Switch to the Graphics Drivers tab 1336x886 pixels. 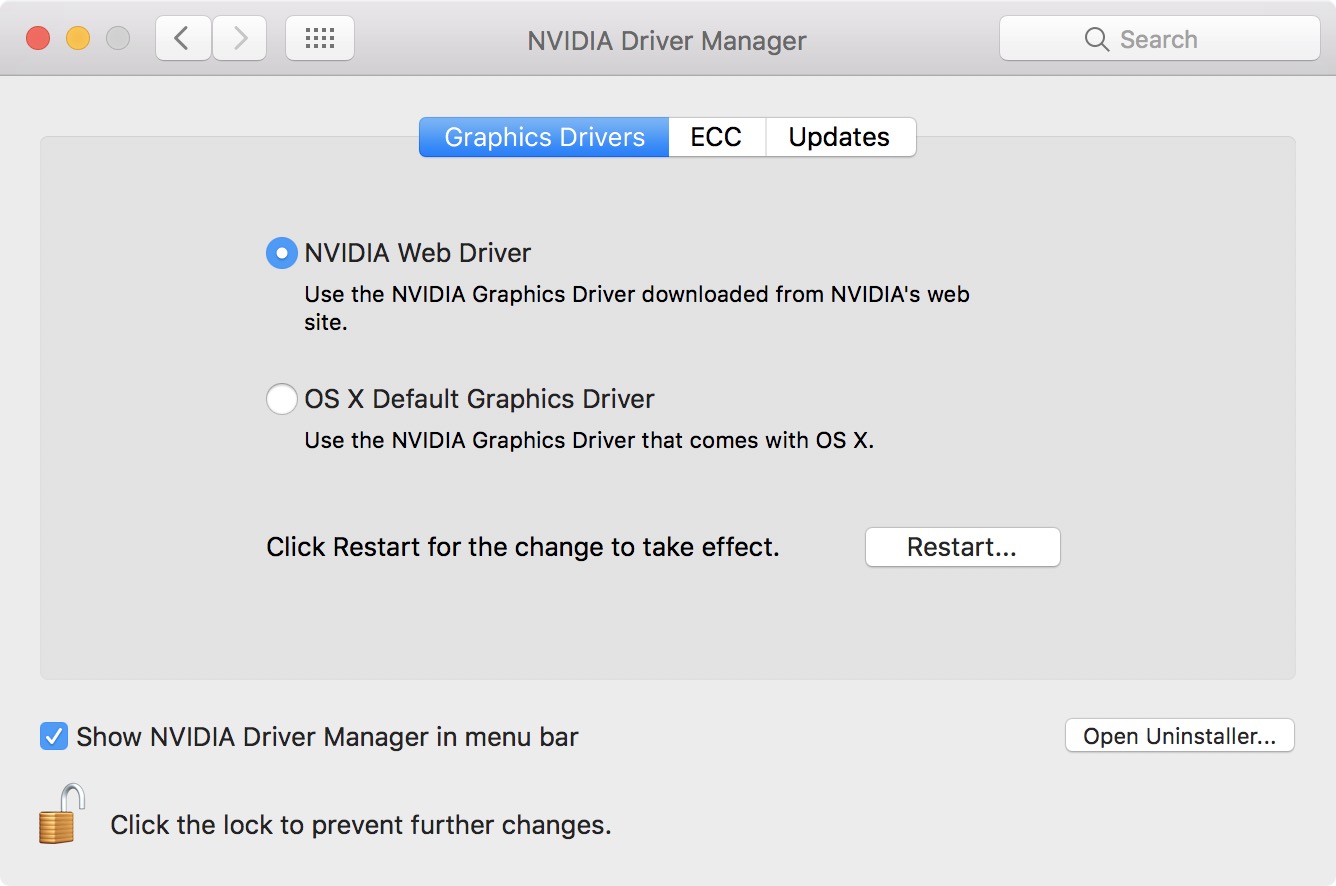pyautogui.click(x=544, y=137)
